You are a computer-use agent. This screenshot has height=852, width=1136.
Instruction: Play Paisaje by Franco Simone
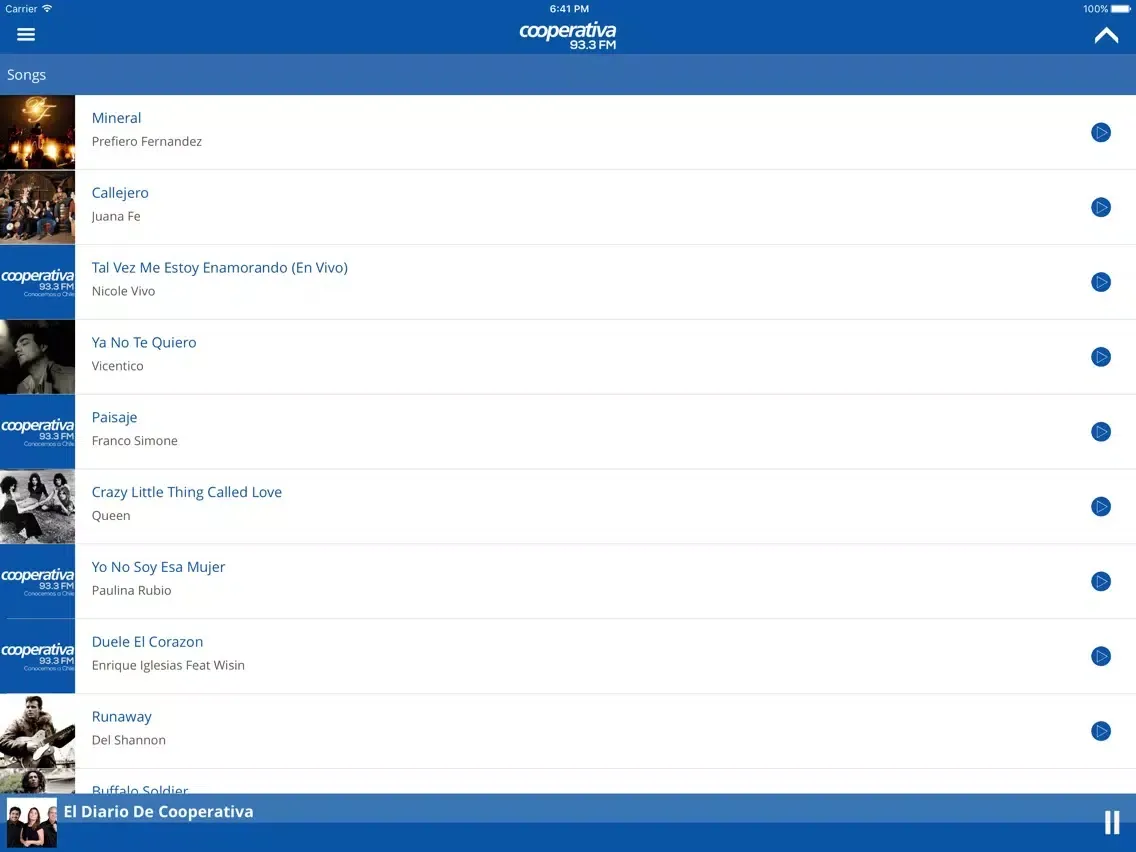[1100, 432]
